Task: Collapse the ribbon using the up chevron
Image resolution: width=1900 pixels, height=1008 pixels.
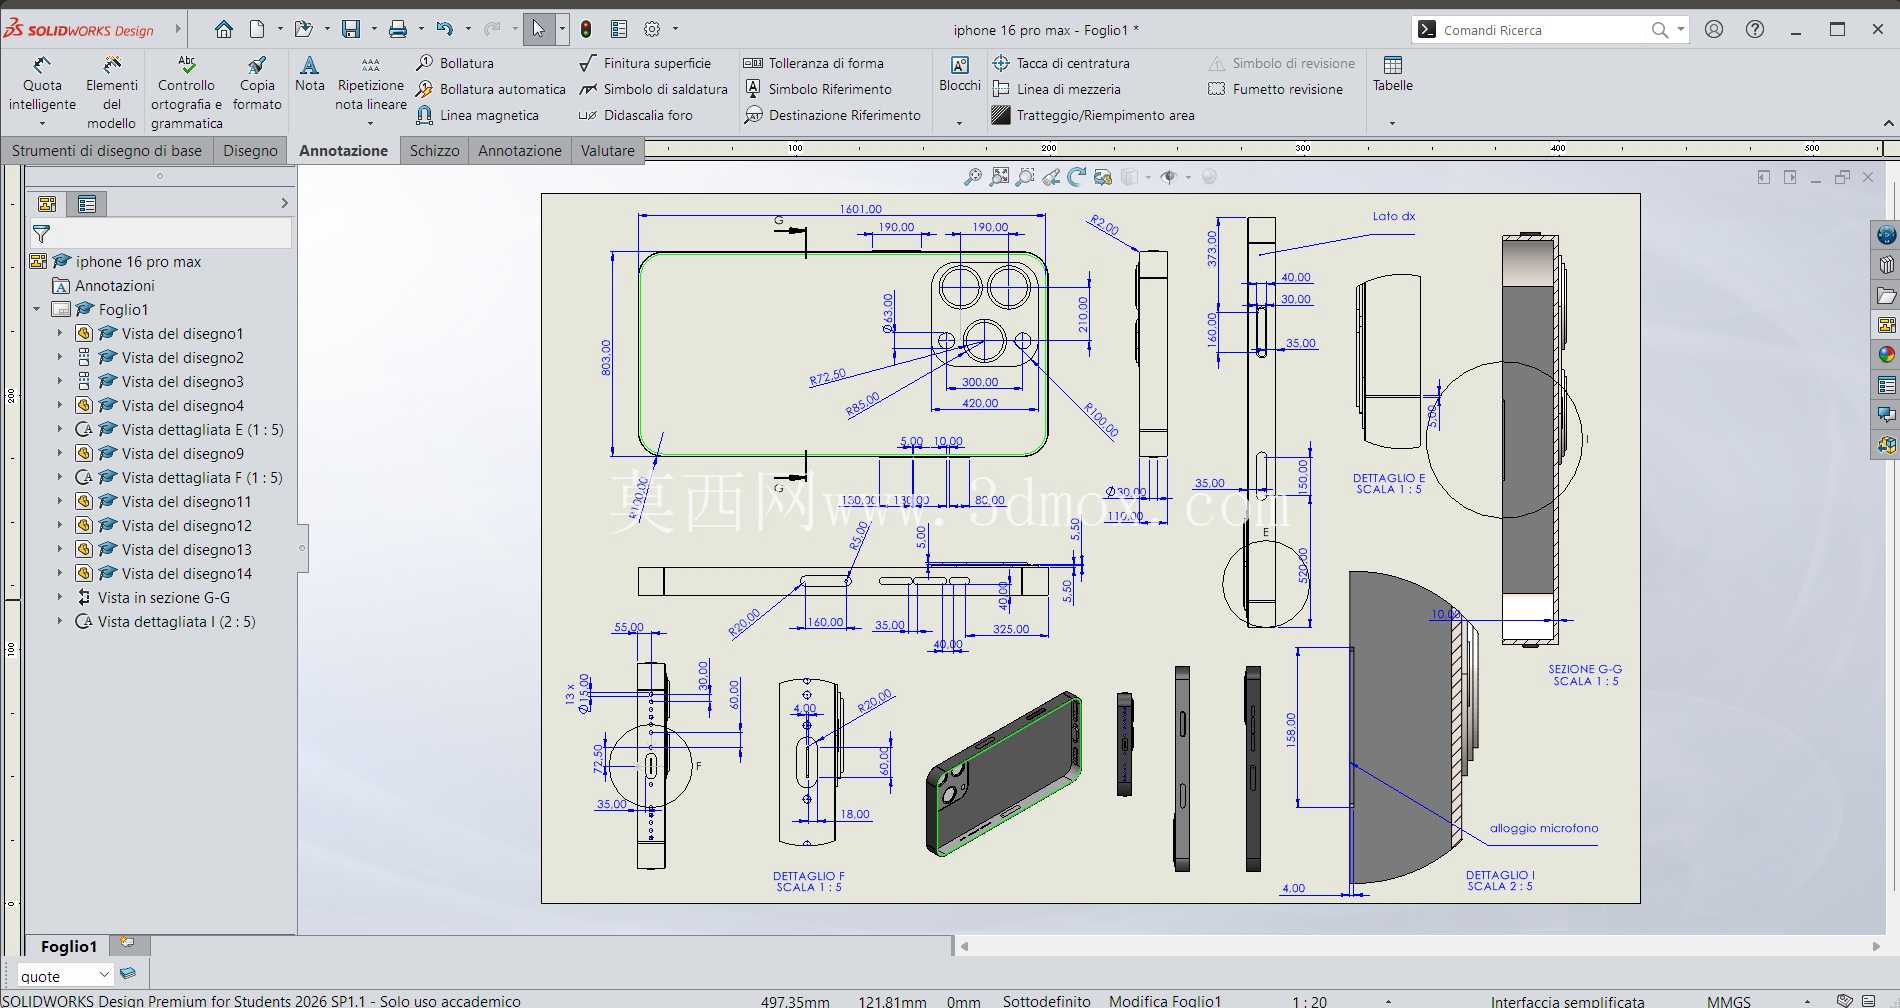Action: click(x=1888, y=123)
